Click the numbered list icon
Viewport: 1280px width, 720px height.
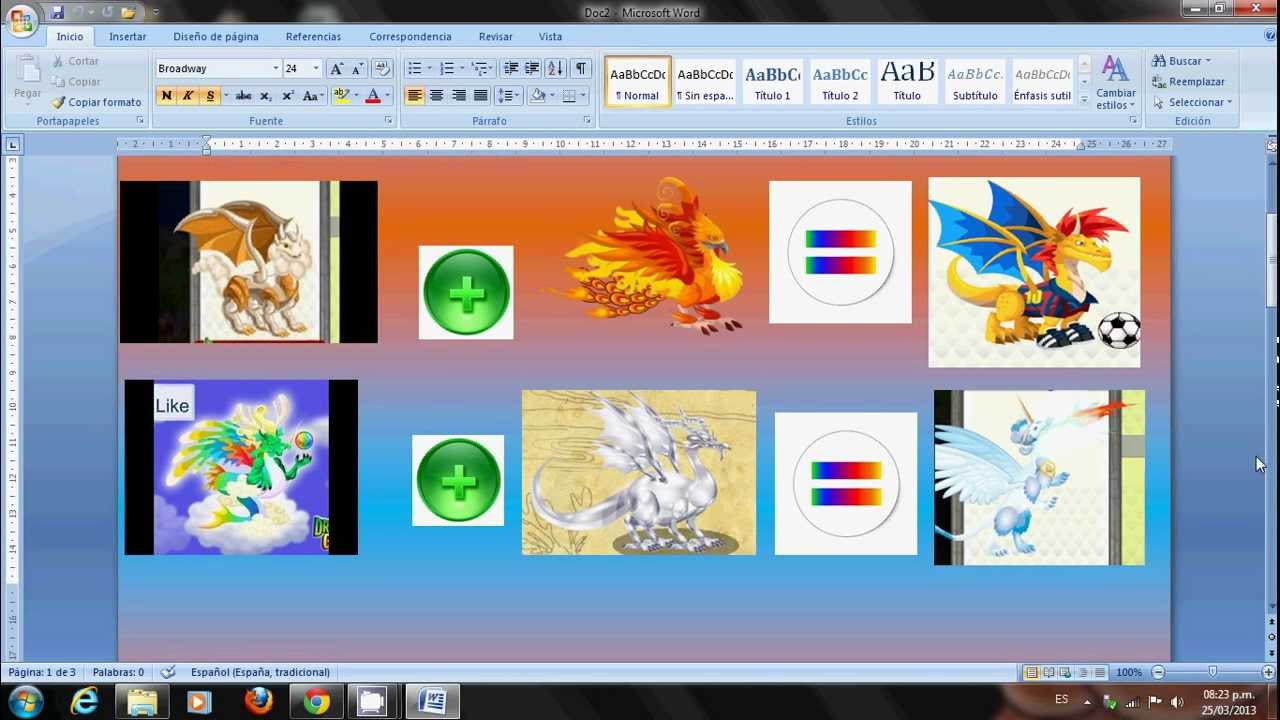coord(446,68)
